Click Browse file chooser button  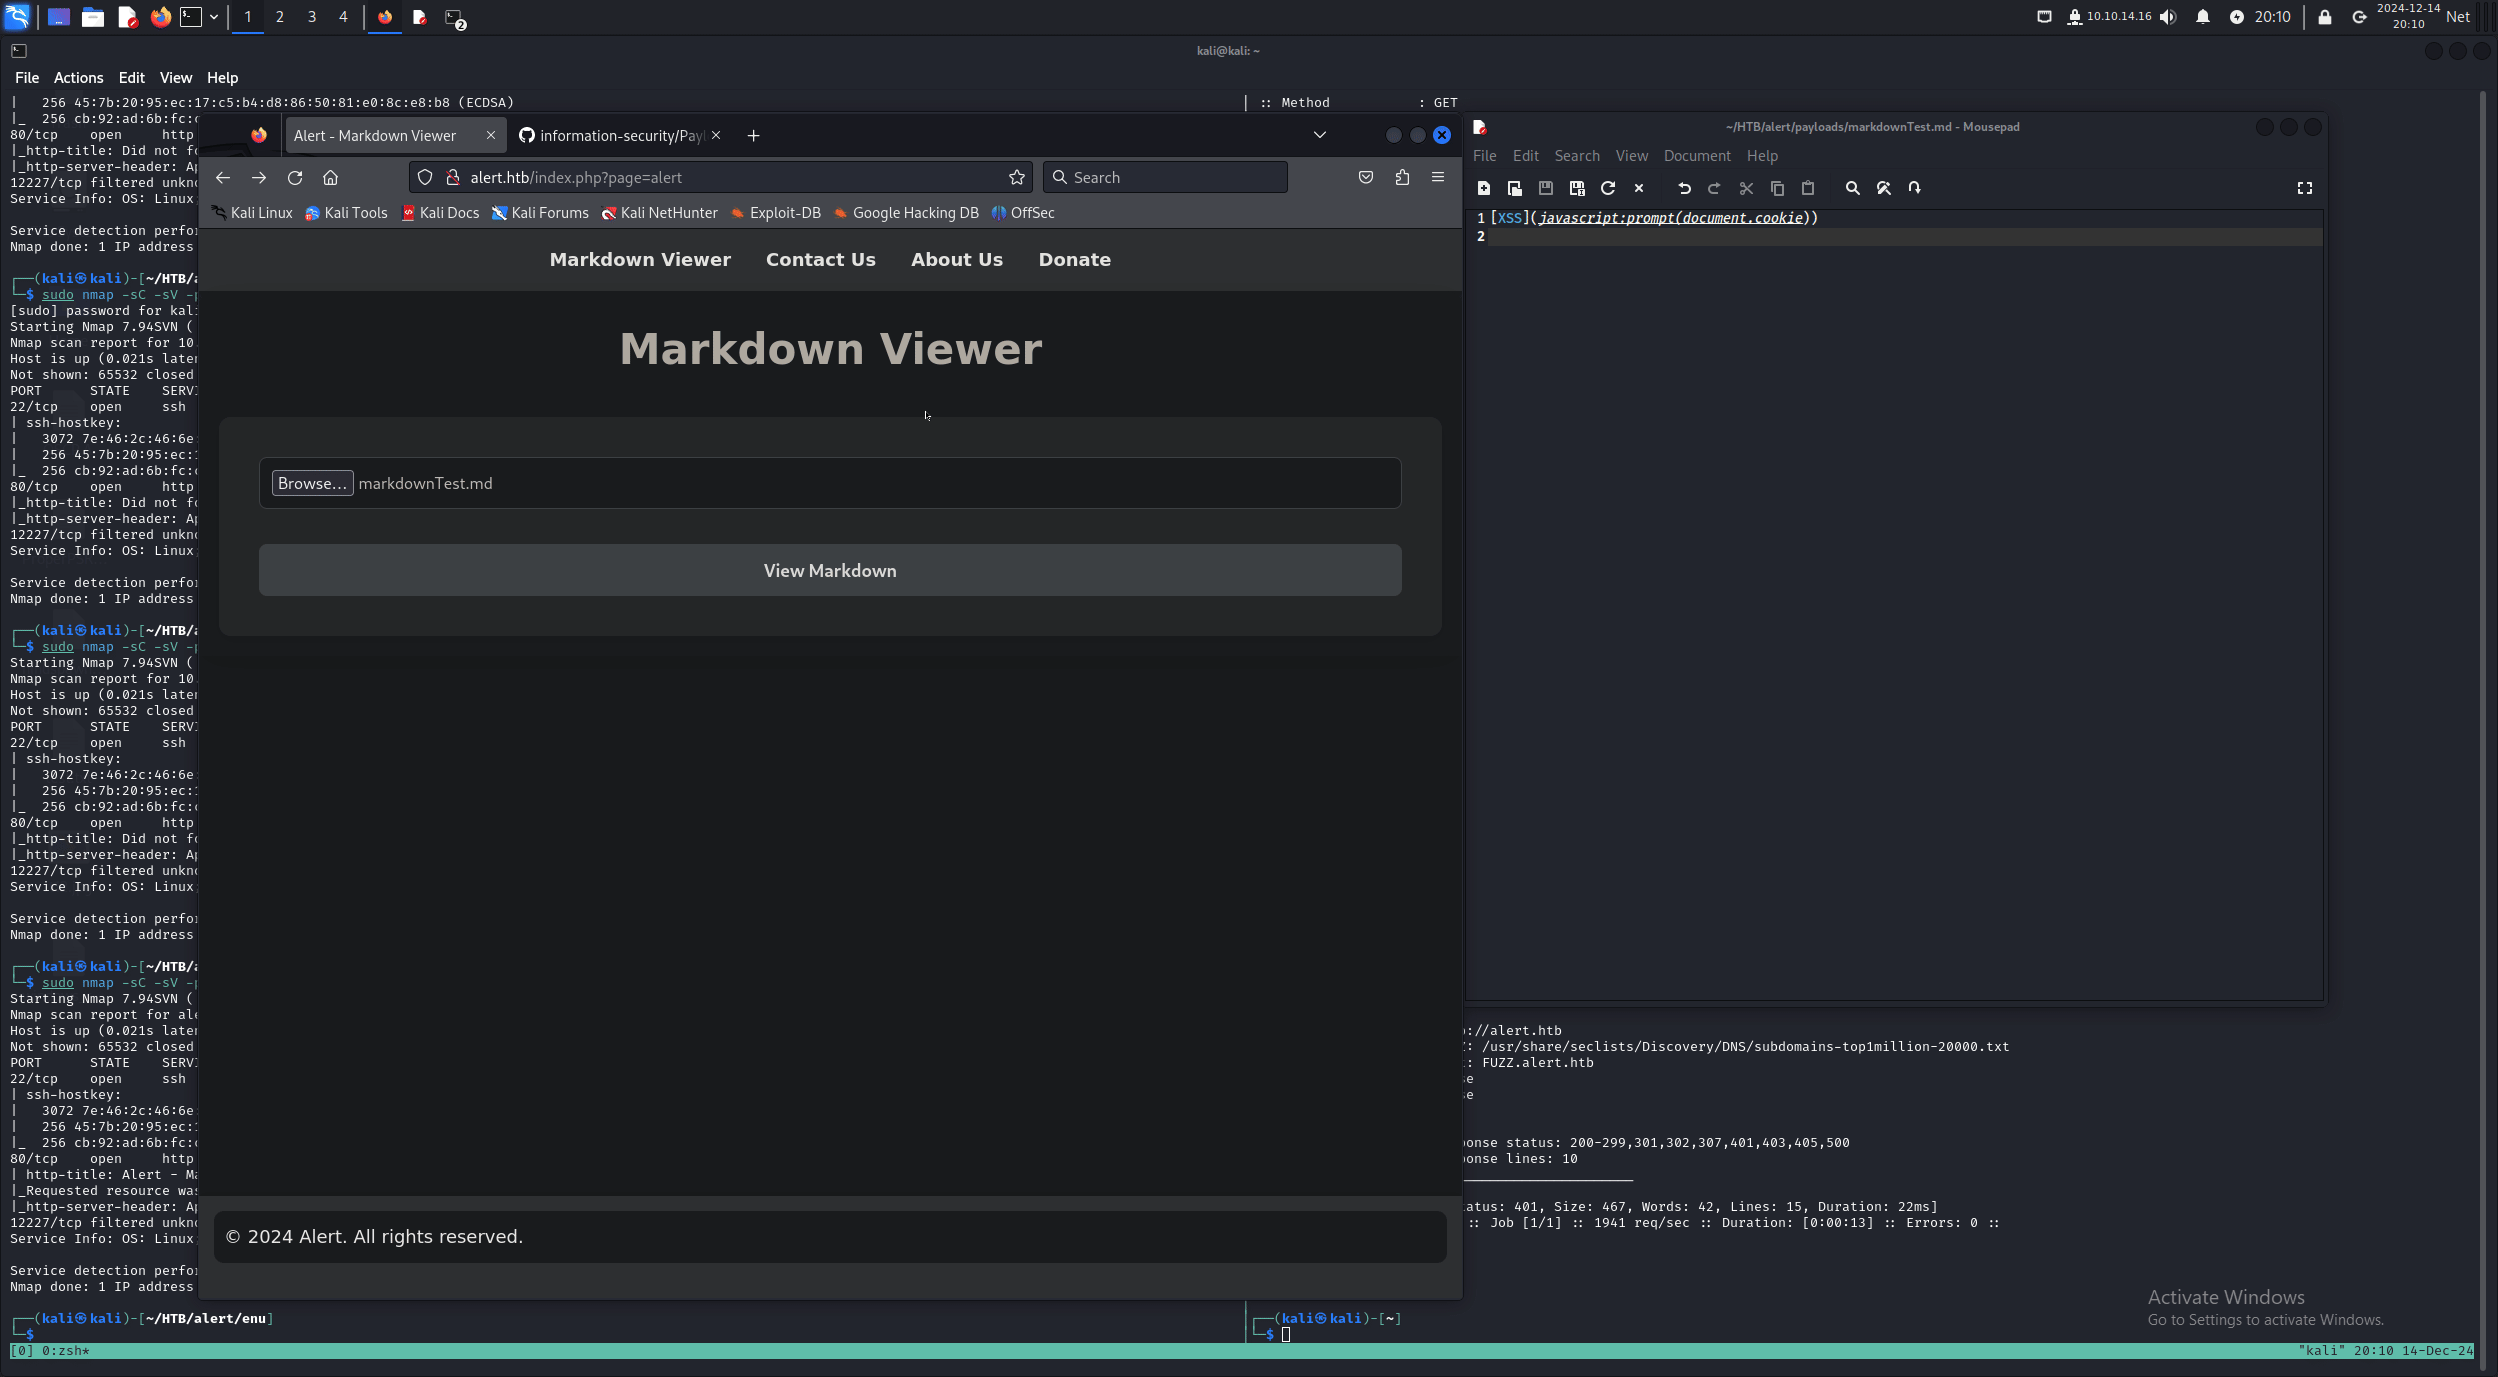point(312,483)
